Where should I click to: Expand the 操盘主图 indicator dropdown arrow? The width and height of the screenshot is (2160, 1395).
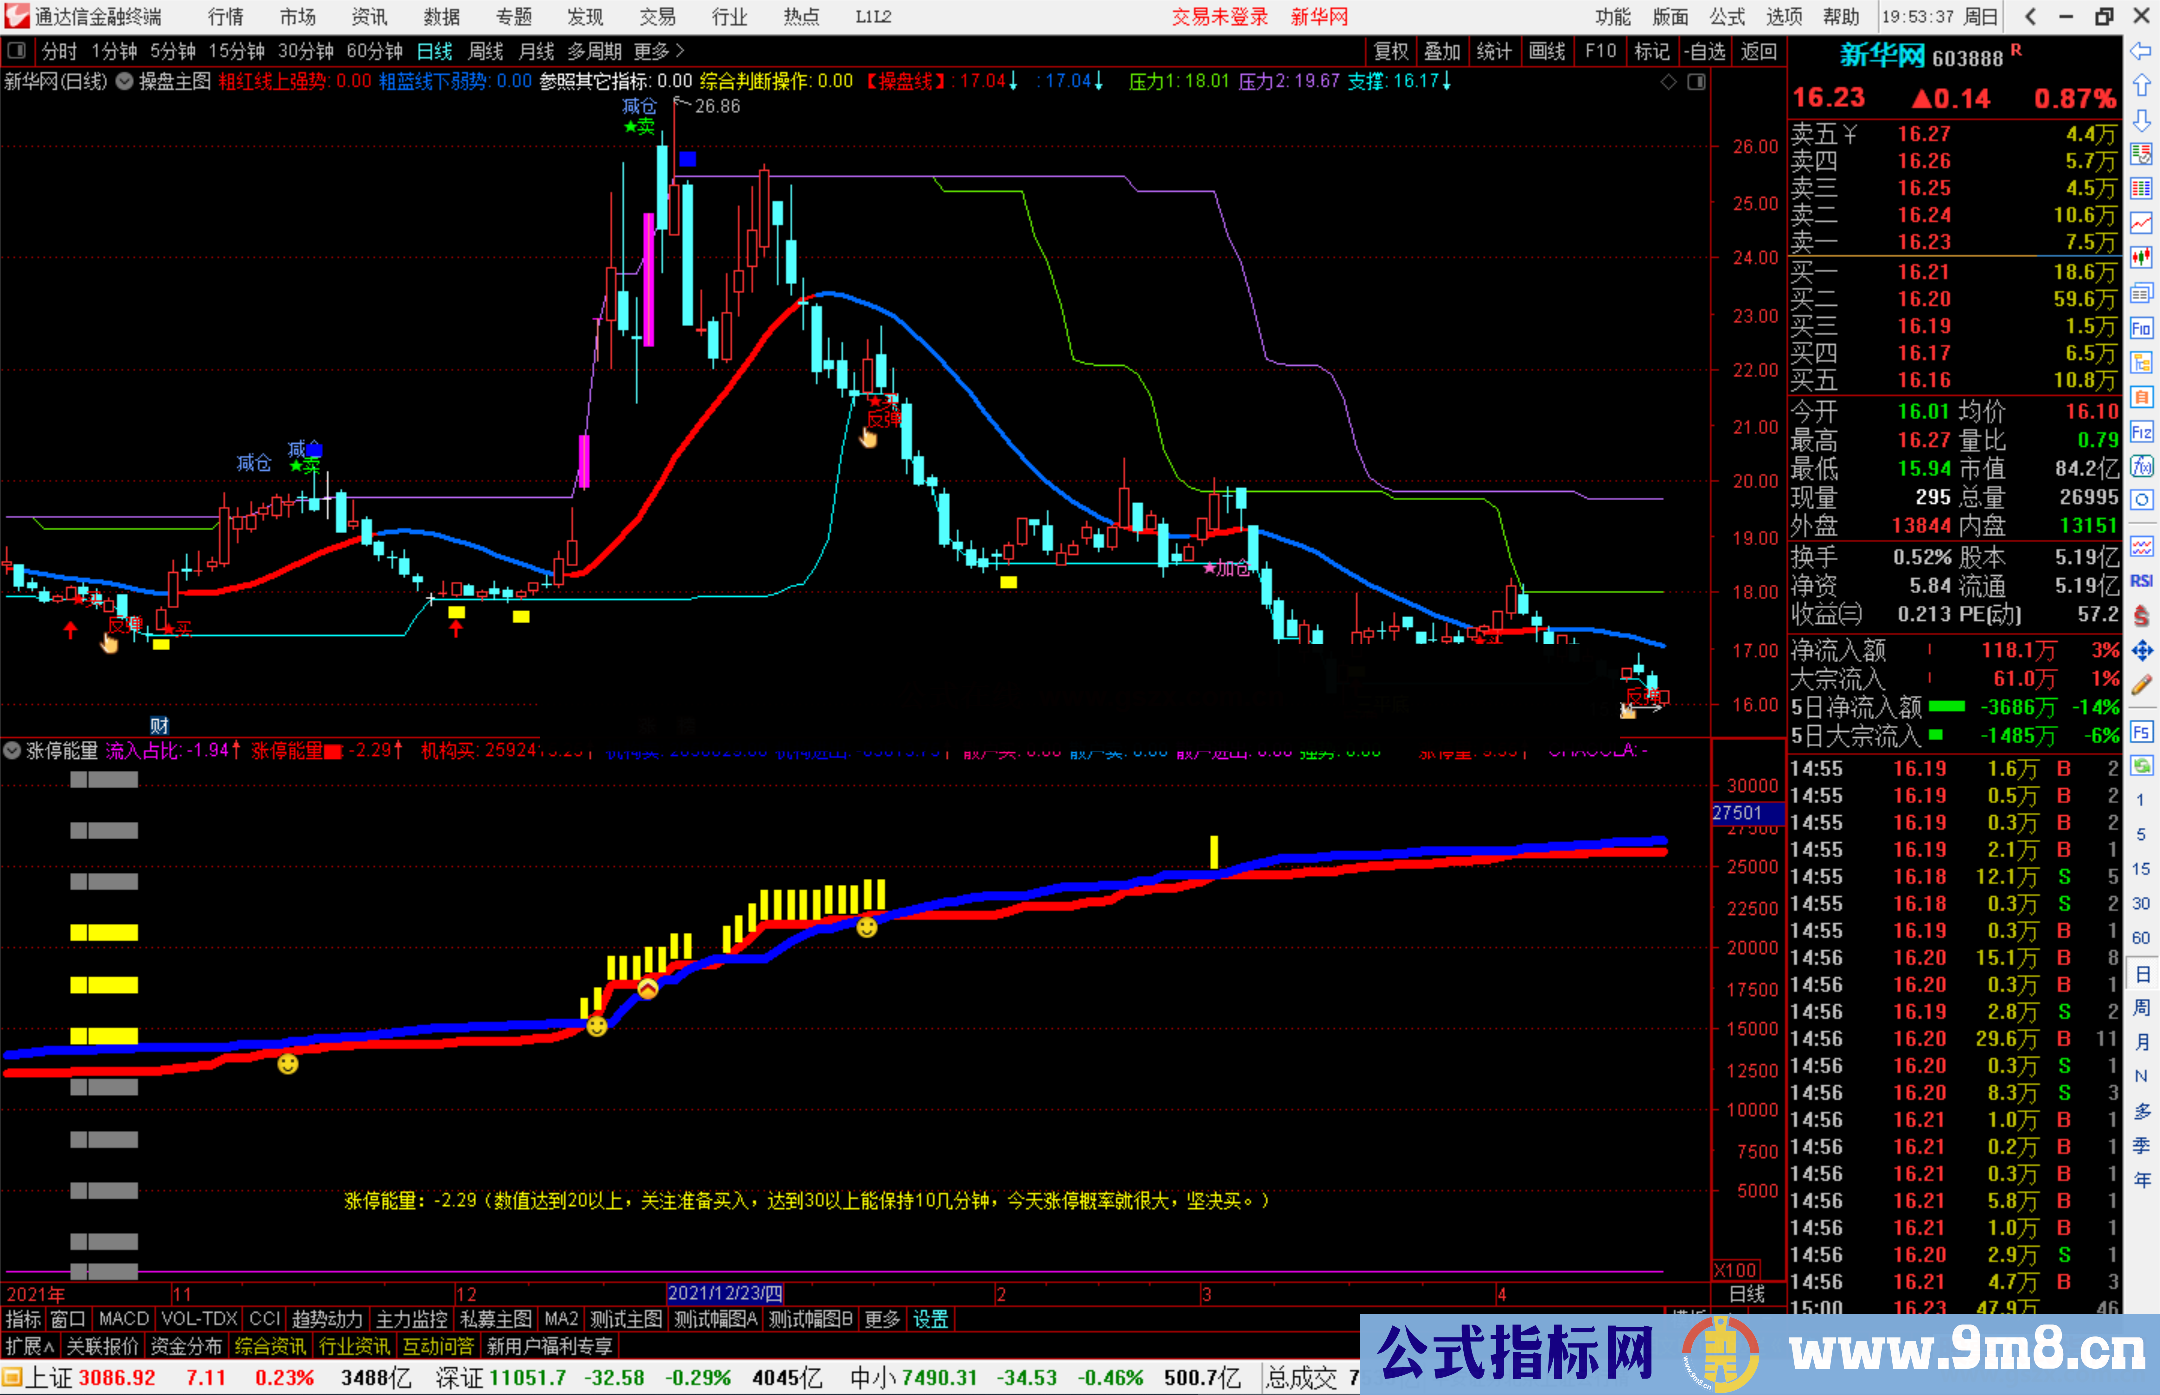pyautogui.click(x=124, y=82)
